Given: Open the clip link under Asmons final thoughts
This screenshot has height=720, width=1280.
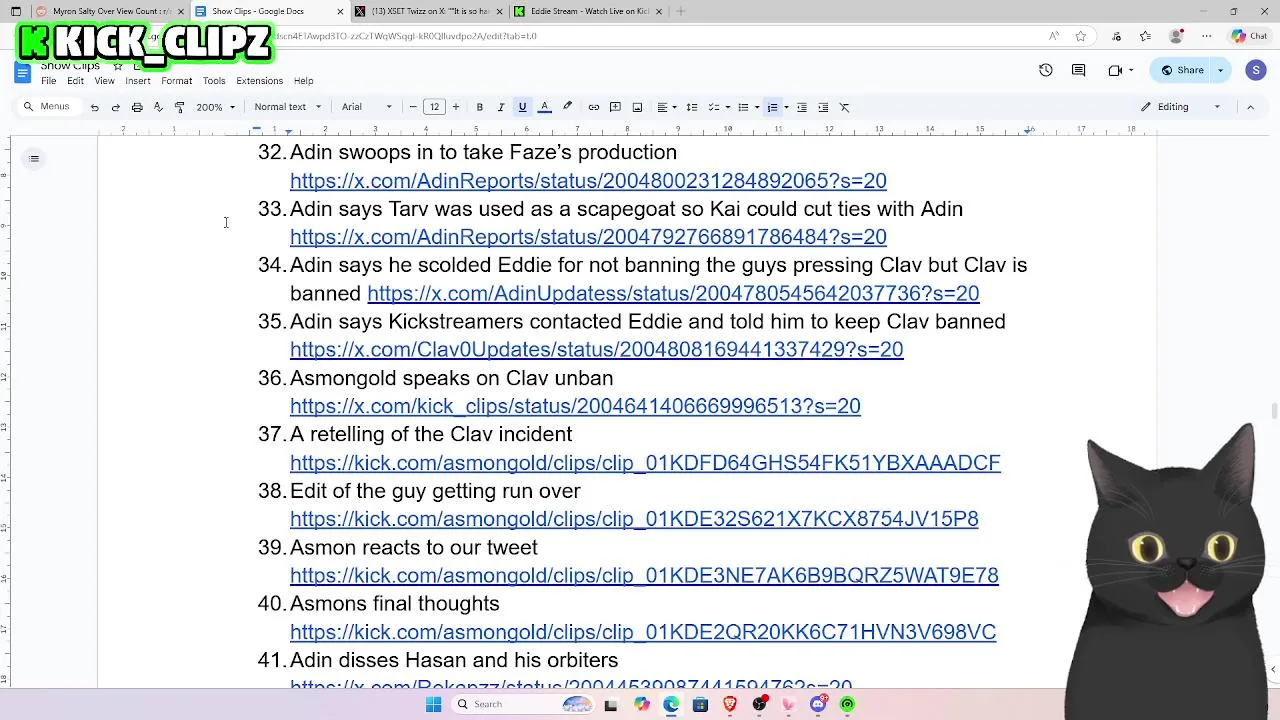Looking at the screenshot, I should tap(643, 631).
